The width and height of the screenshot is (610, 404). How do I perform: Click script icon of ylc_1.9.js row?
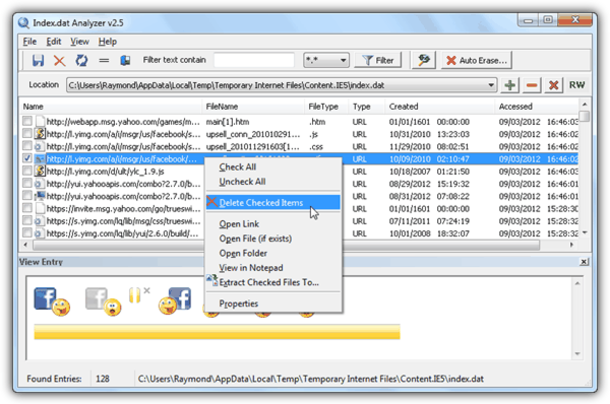tap(39, 171)
